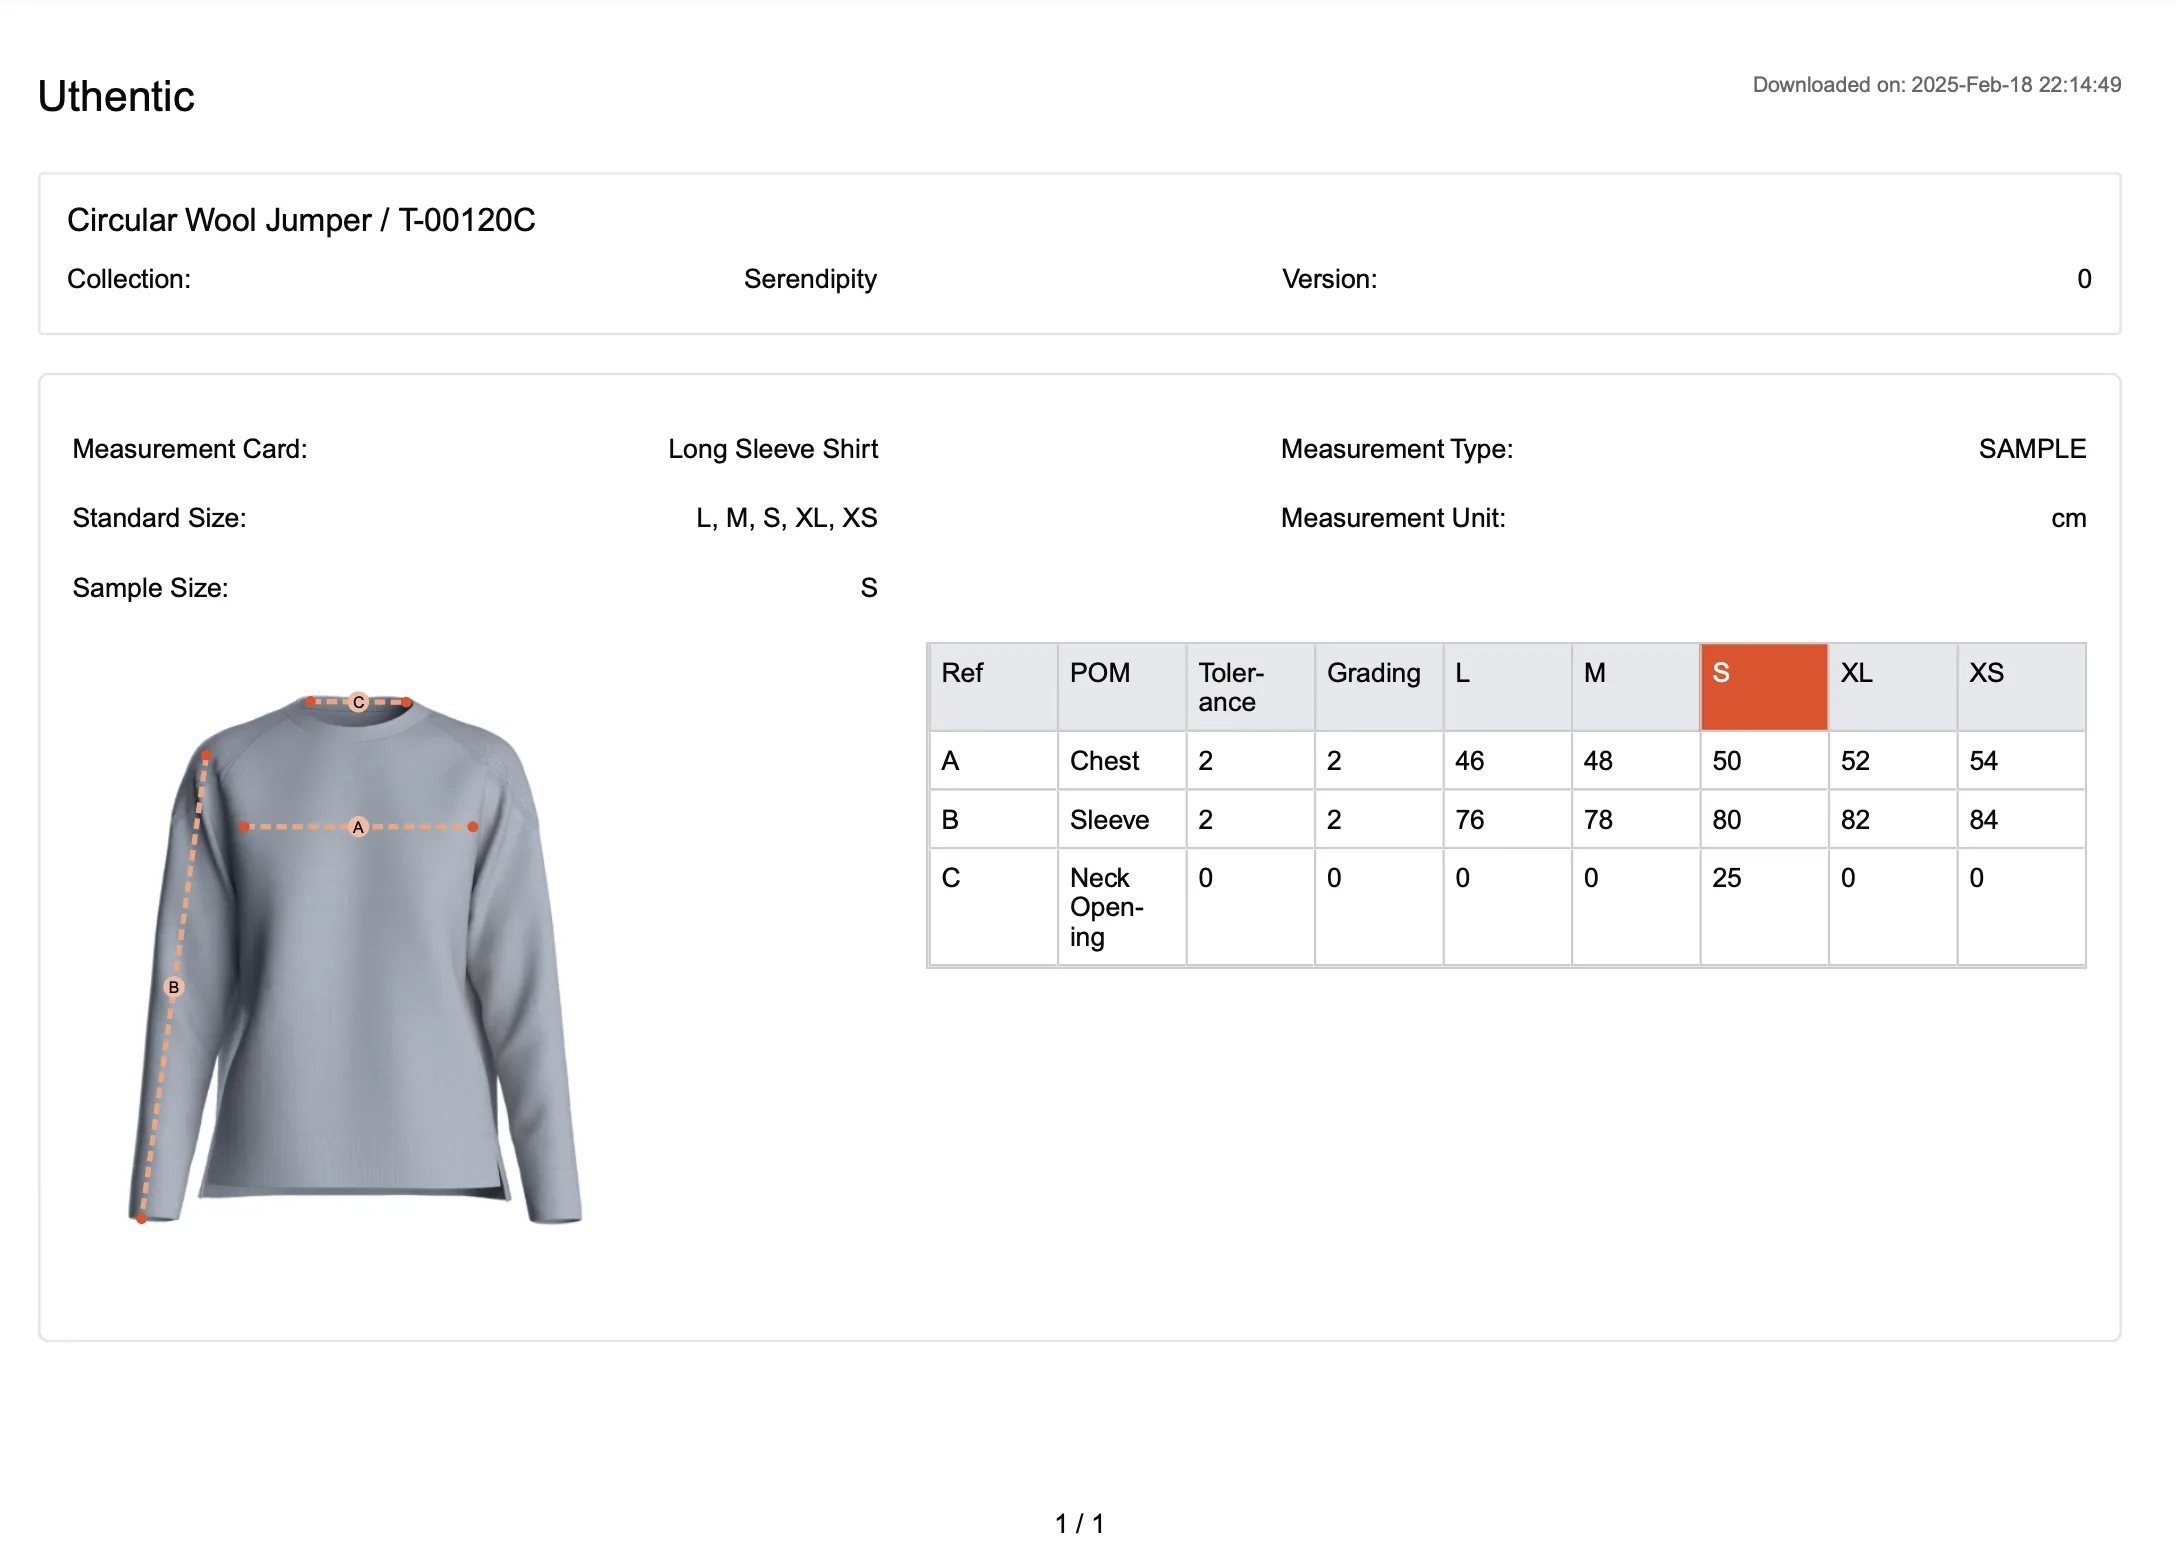Click the Tolerance column header
Image resolution: width=2176 pixels, height=1560 pixels.
pyautogui.click(x=1250, y=687)
